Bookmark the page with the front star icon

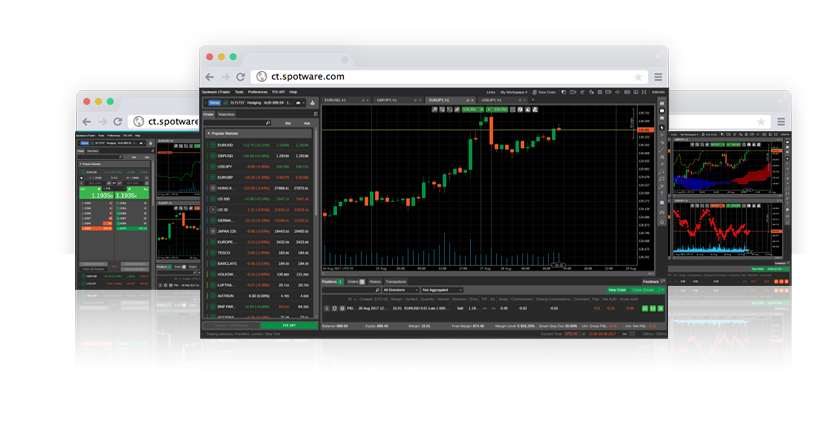coord(638,77)
